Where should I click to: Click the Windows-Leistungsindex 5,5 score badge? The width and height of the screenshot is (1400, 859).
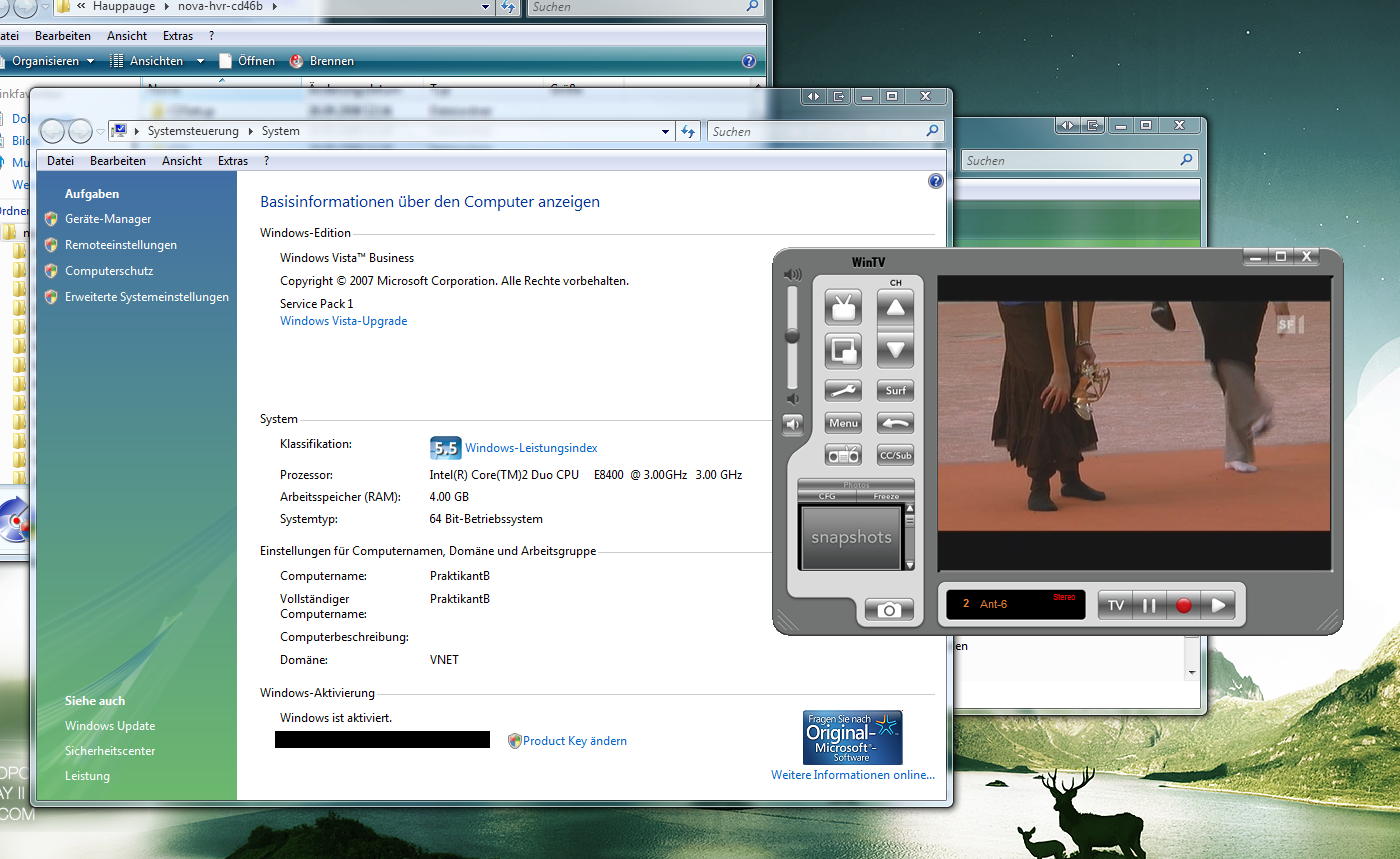click(x=444, y=448)
